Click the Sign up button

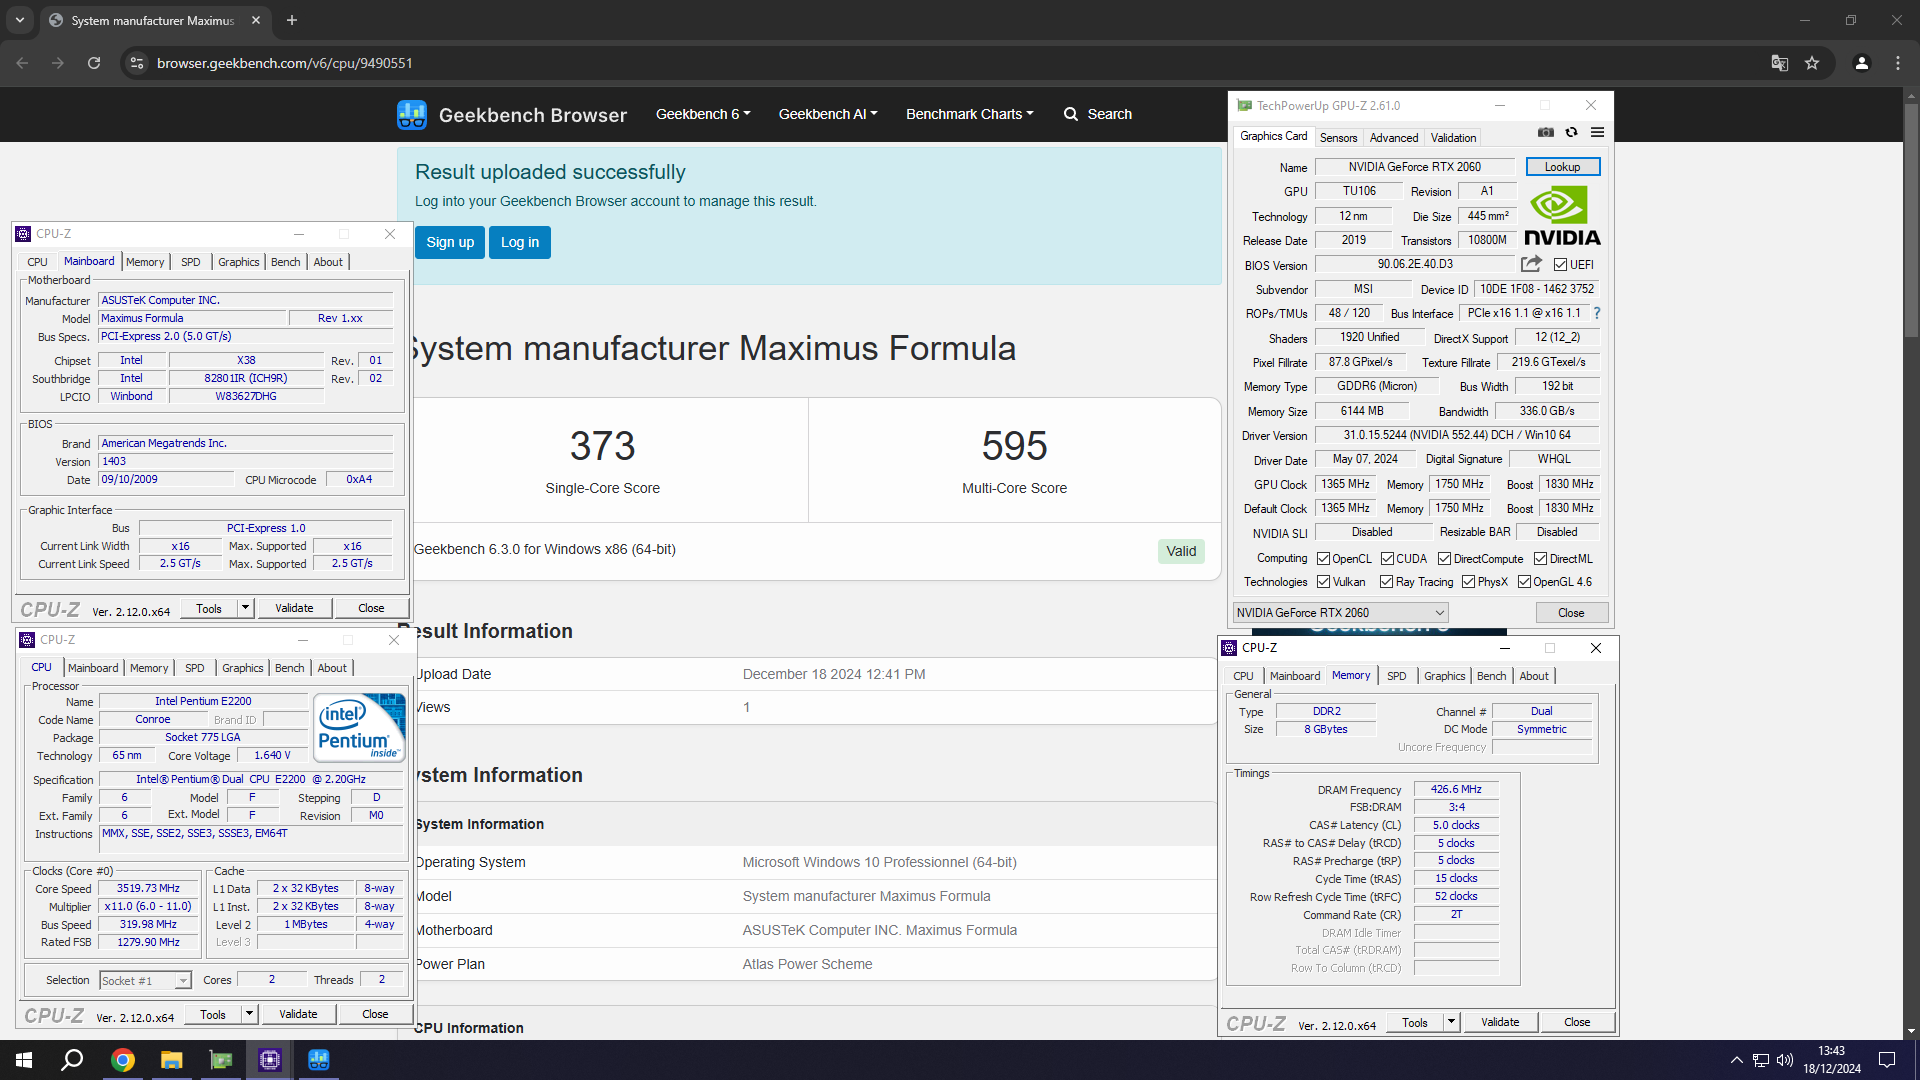coord(450,242)
